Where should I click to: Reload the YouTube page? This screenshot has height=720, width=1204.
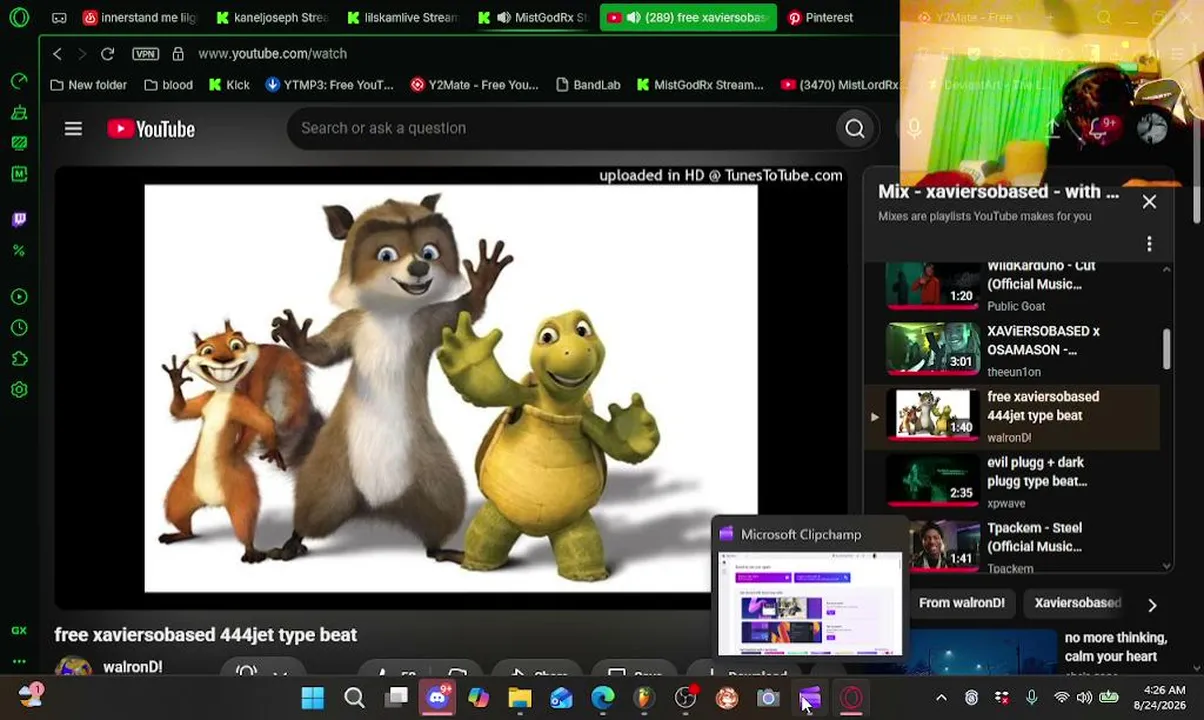pos(107,54)
